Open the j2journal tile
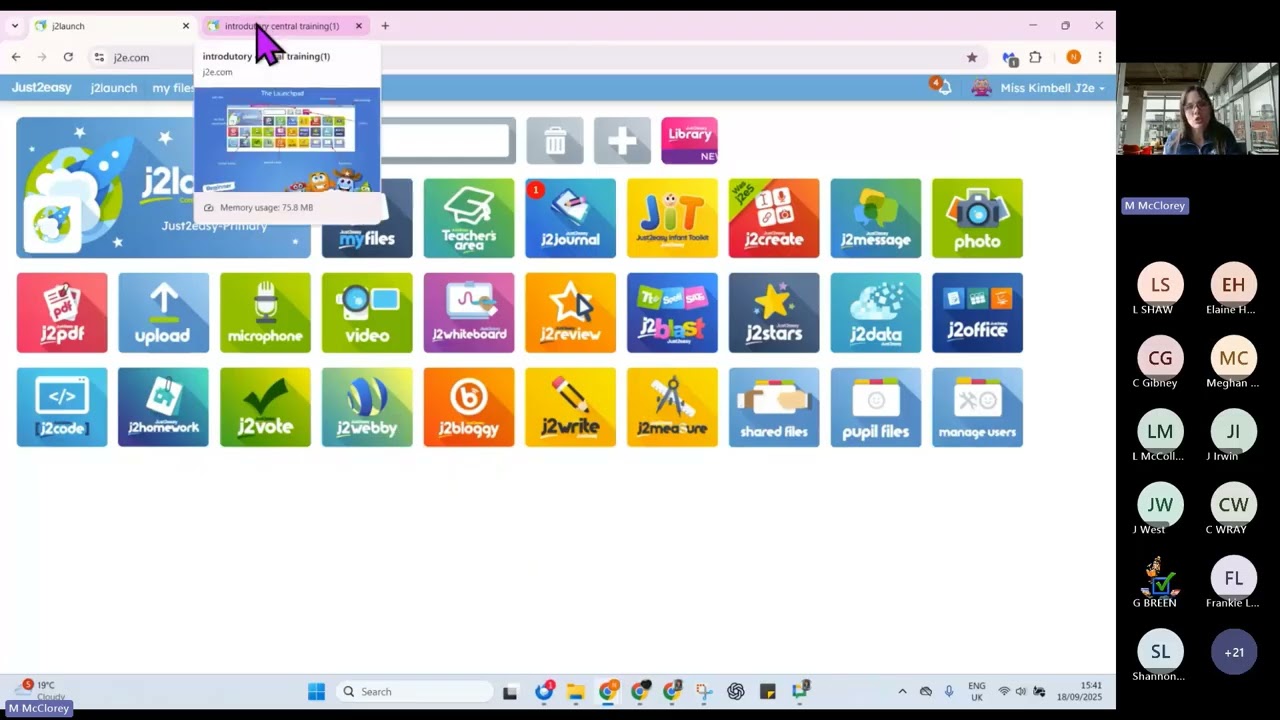The width and height of the screenshot is (1280, 720). [570, 218]
